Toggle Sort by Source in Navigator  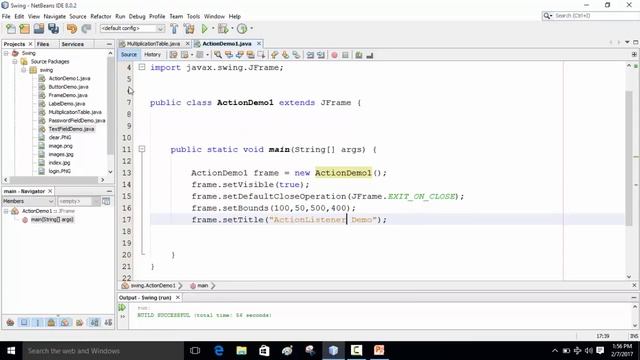pyautogui.click(x=108, y=322)
